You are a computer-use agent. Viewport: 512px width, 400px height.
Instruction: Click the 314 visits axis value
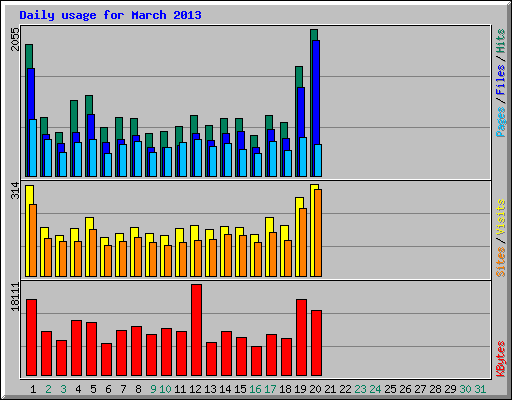coord(15,191)
